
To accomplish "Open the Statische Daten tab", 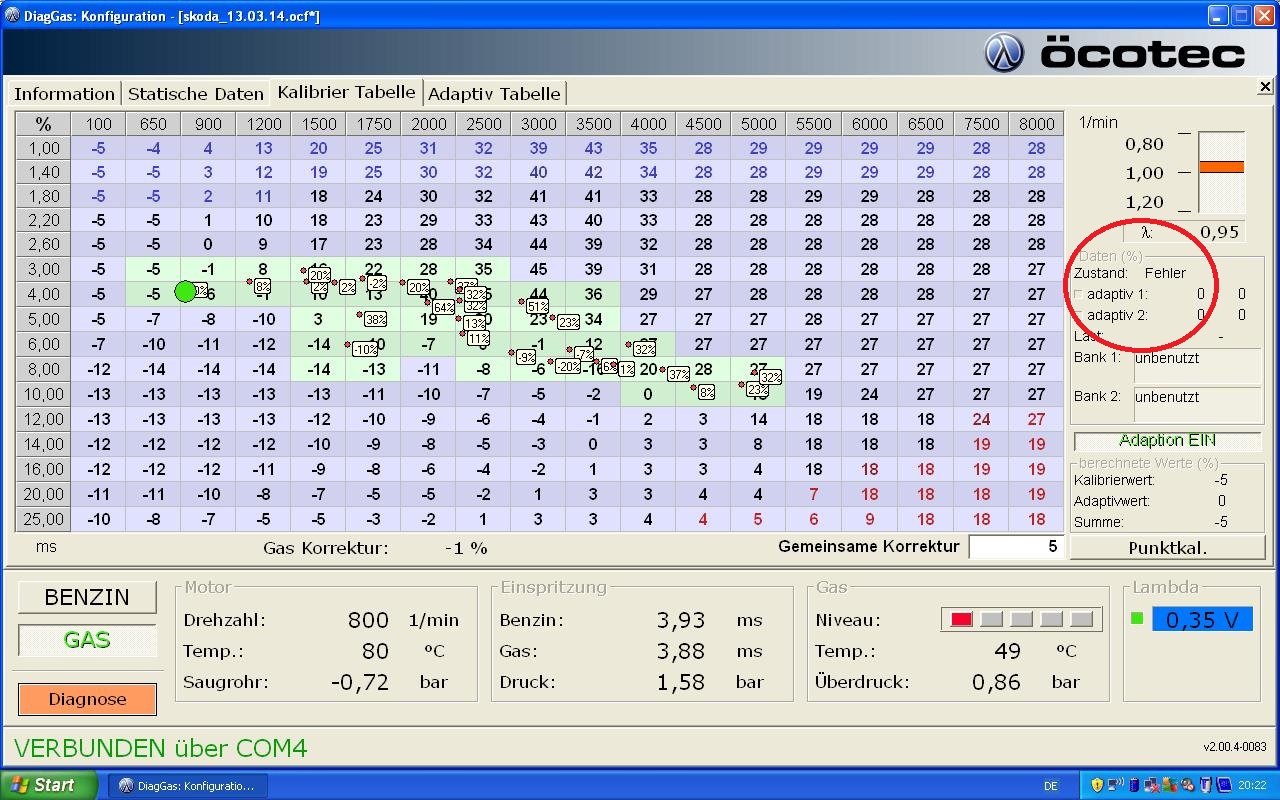I will (x=196, y=94).
